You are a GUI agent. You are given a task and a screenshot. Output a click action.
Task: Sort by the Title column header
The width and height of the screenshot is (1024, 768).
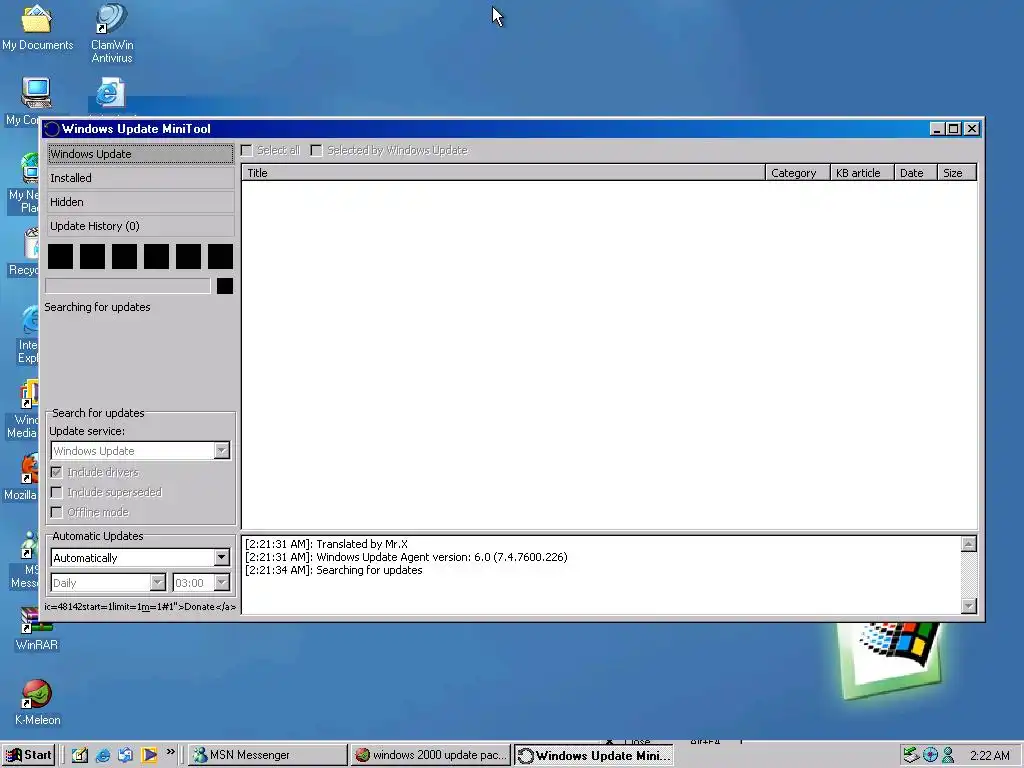click(x=504, y=173)
